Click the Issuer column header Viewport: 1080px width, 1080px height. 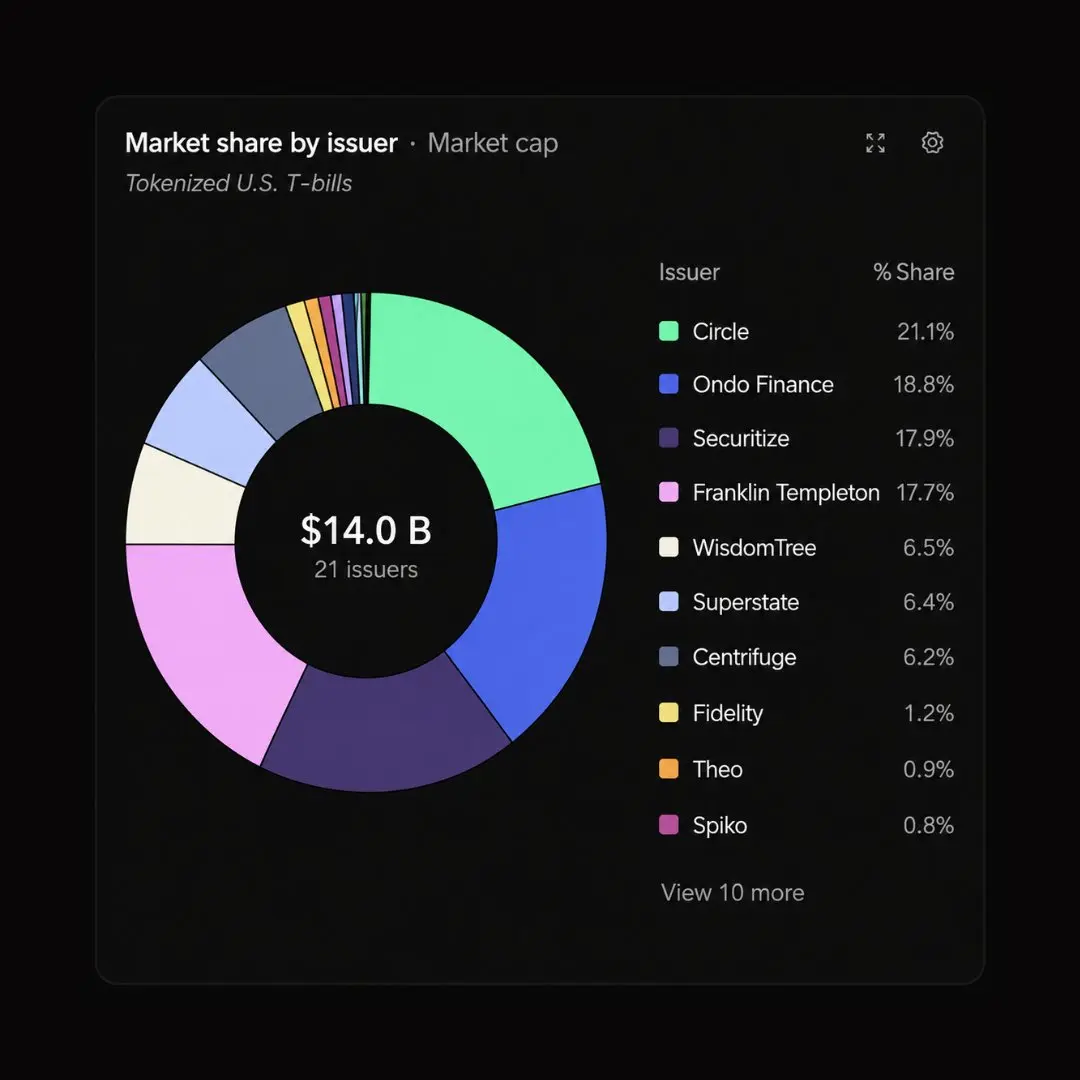[x=689, y=272]
